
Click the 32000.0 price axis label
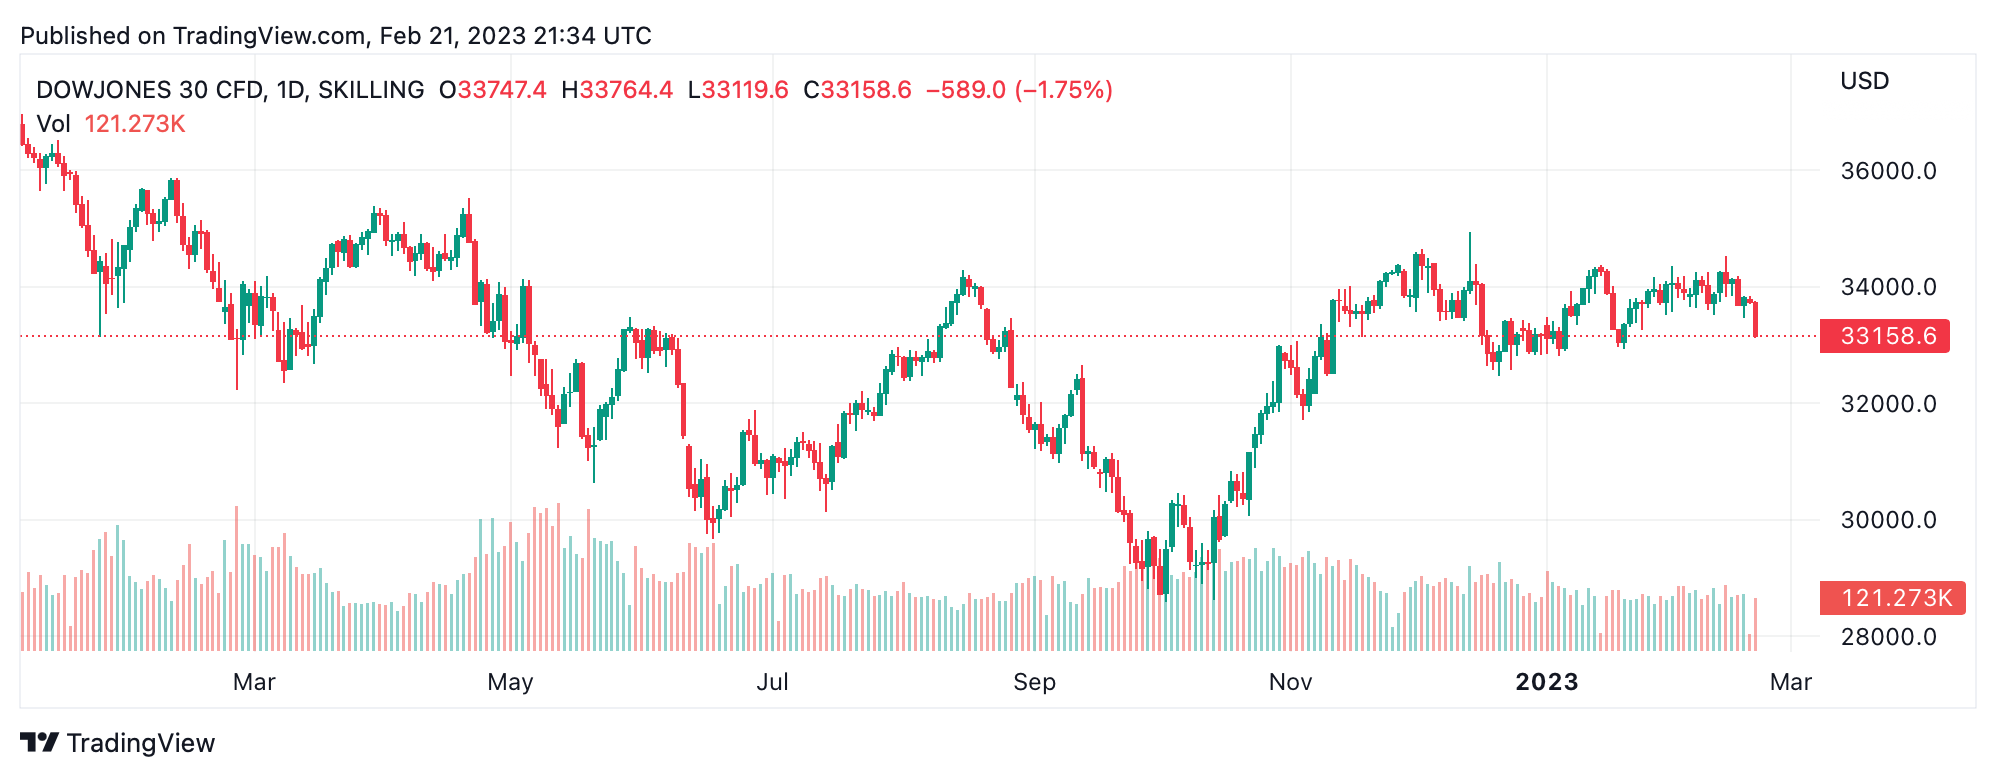1888,404
